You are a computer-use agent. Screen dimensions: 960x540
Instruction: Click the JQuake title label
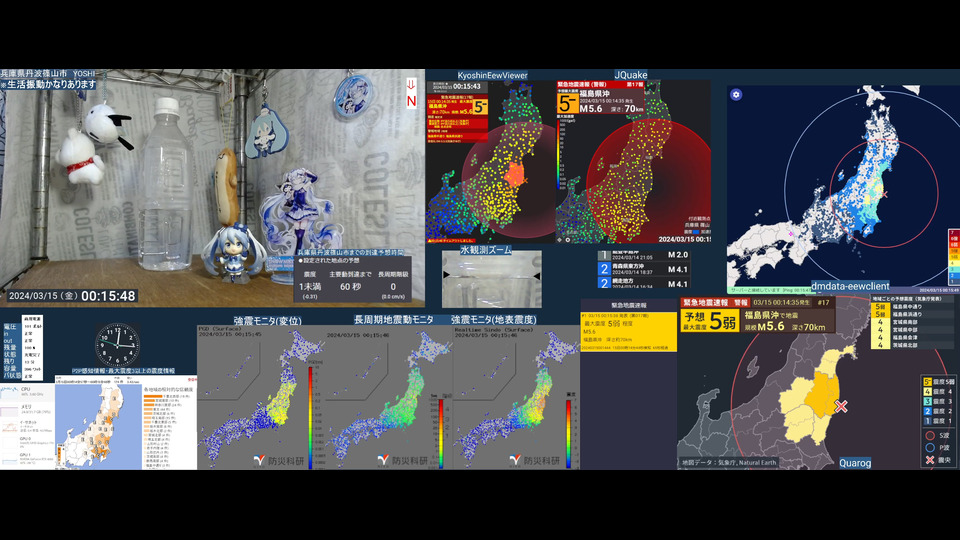pyautogui.click(x=631, y=75)
